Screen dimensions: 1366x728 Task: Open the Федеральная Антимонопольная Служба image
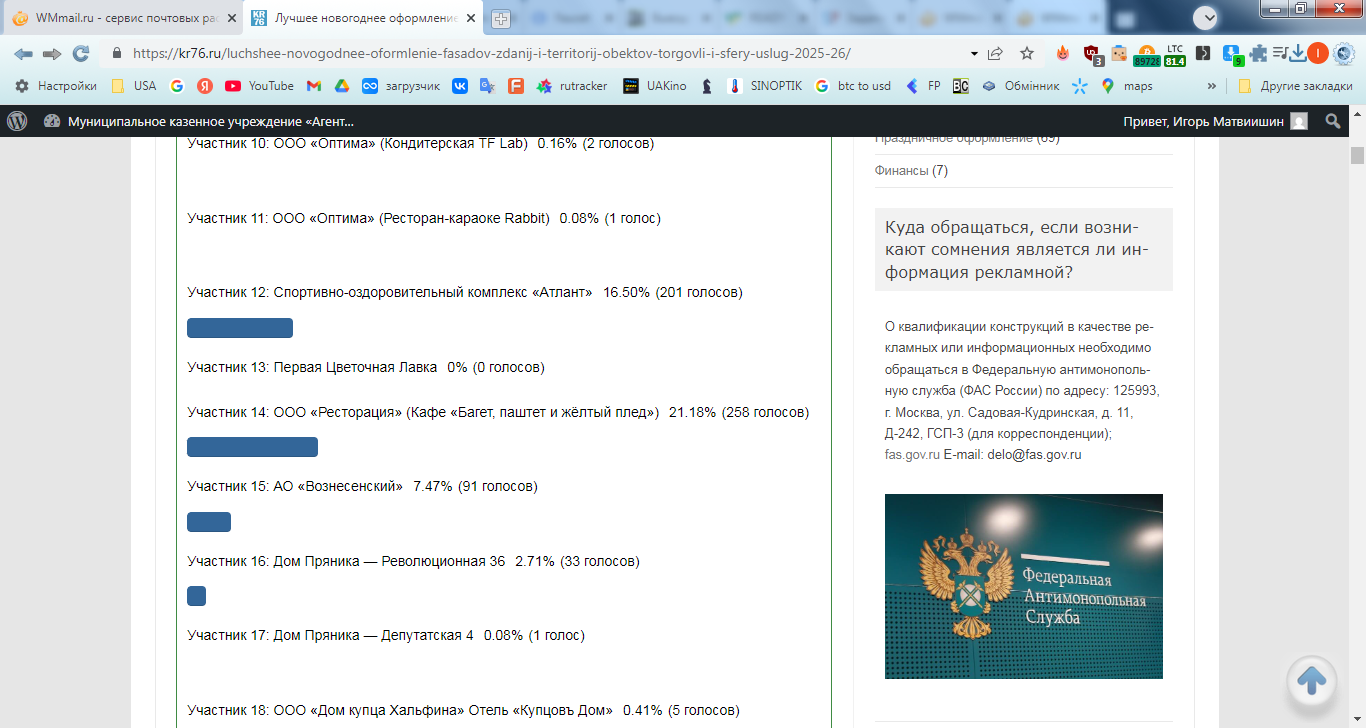[1024, 586]
